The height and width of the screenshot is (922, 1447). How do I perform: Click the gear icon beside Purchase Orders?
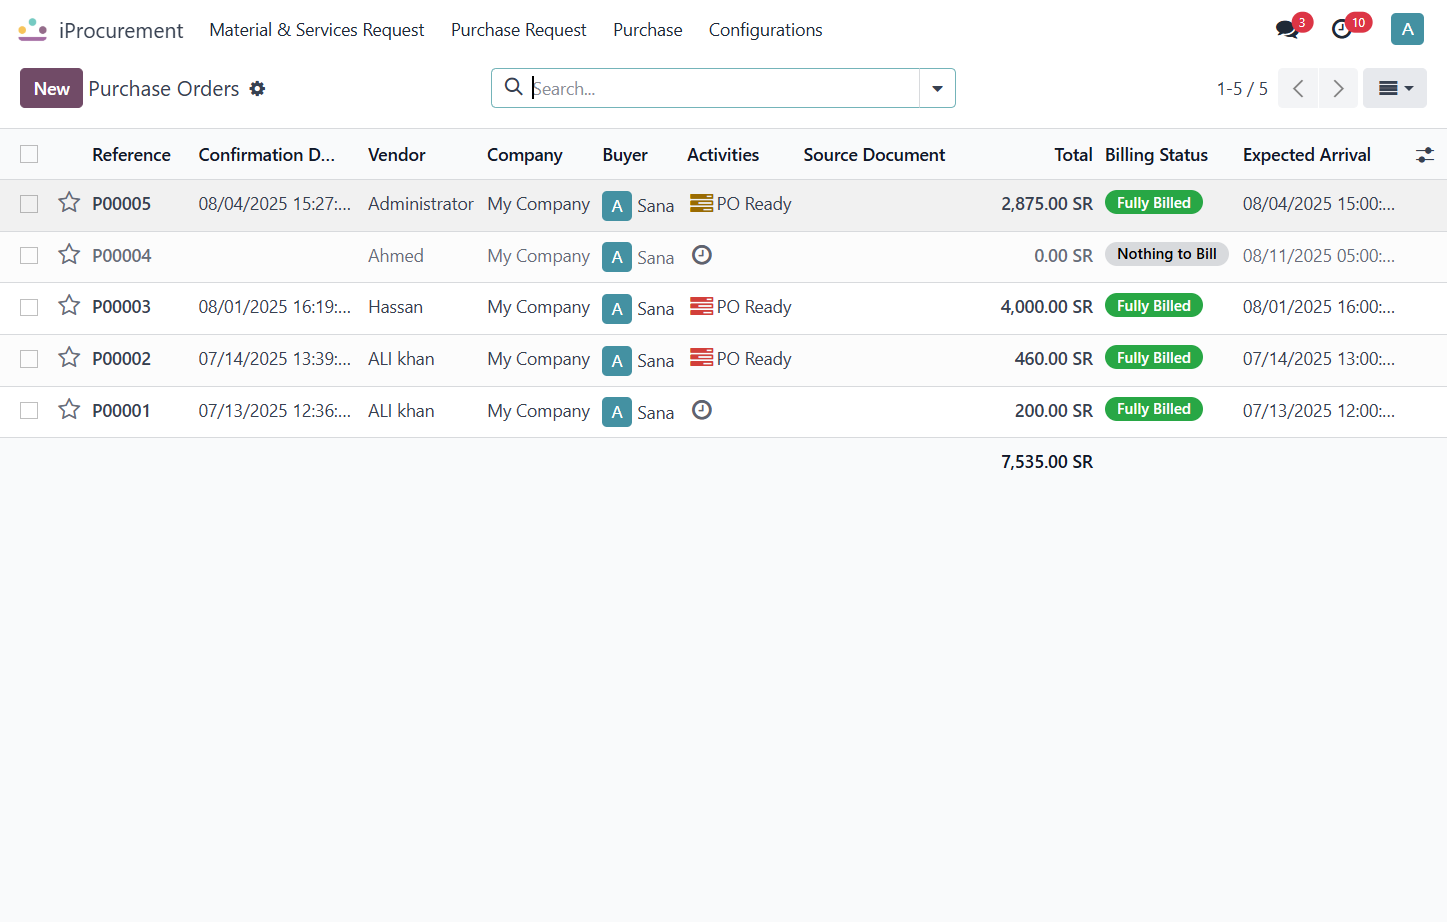click(x=257, y=89)
